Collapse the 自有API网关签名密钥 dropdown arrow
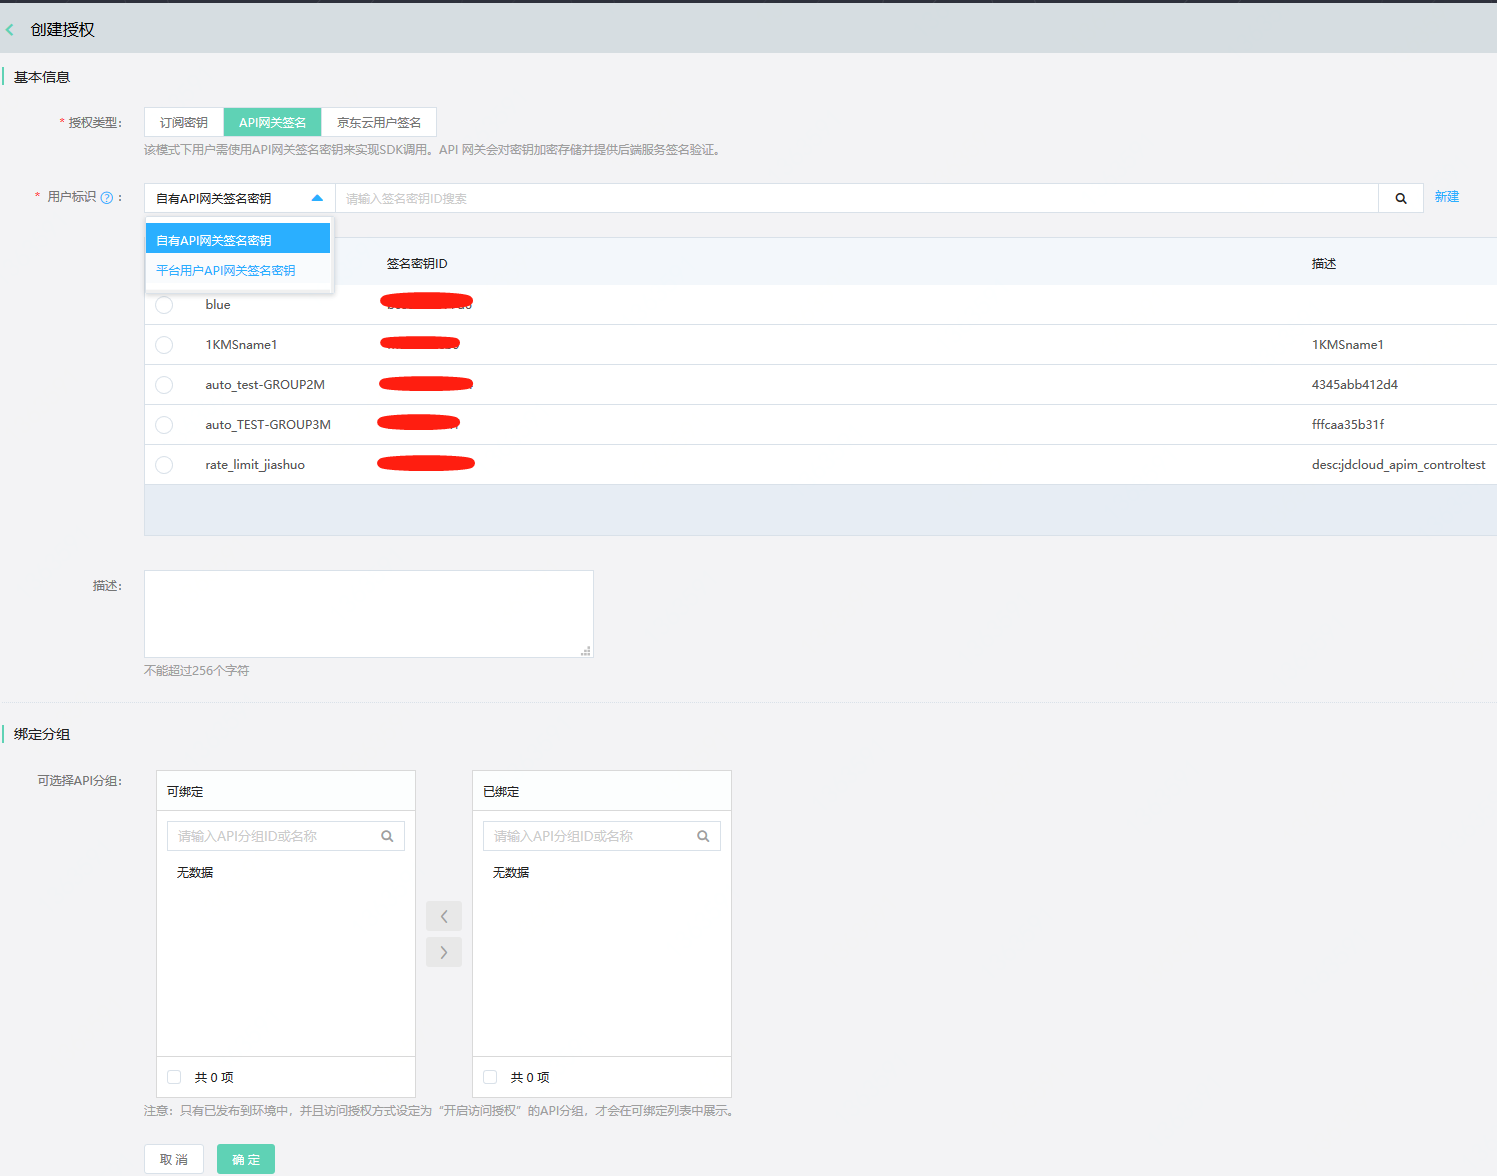Screen dimensions: 1497x1176 tap(317, 197)
